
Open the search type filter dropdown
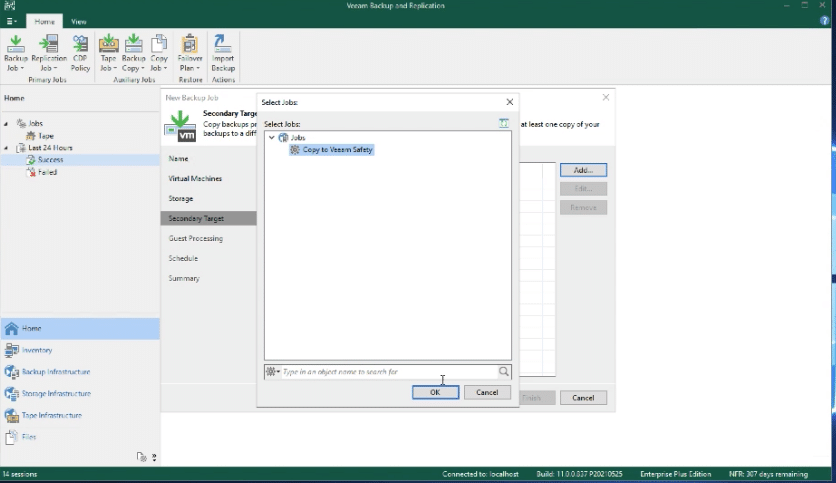(273, 372)
